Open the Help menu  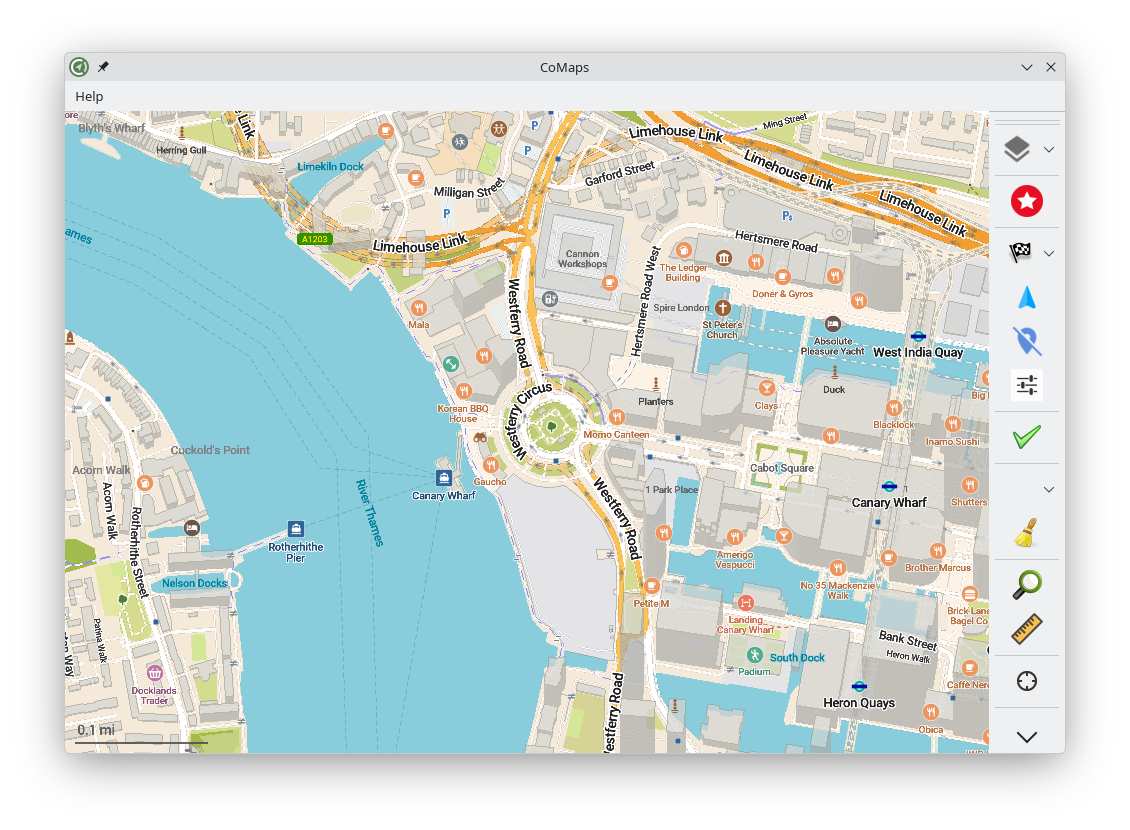point(89,97)
